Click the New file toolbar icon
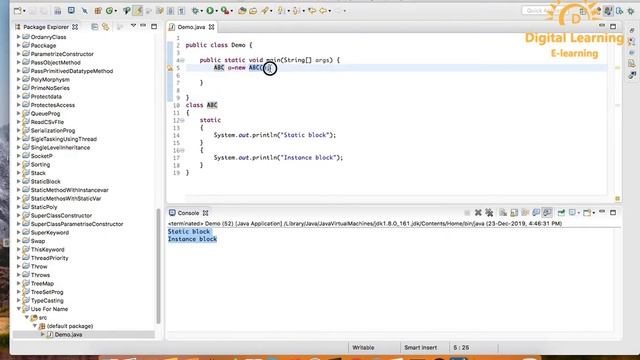 pyautogui.click(x=18, y=11)
